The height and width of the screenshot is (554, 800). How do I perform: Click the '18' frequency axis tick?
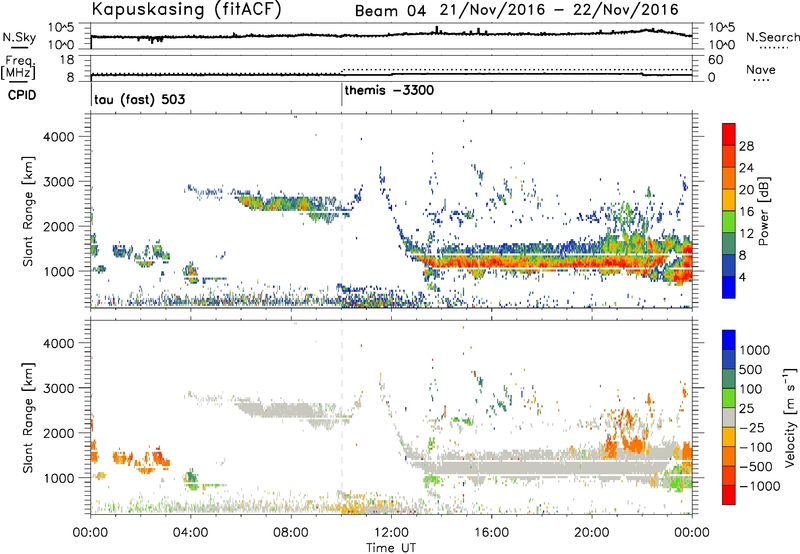click(x=66, y=60)
